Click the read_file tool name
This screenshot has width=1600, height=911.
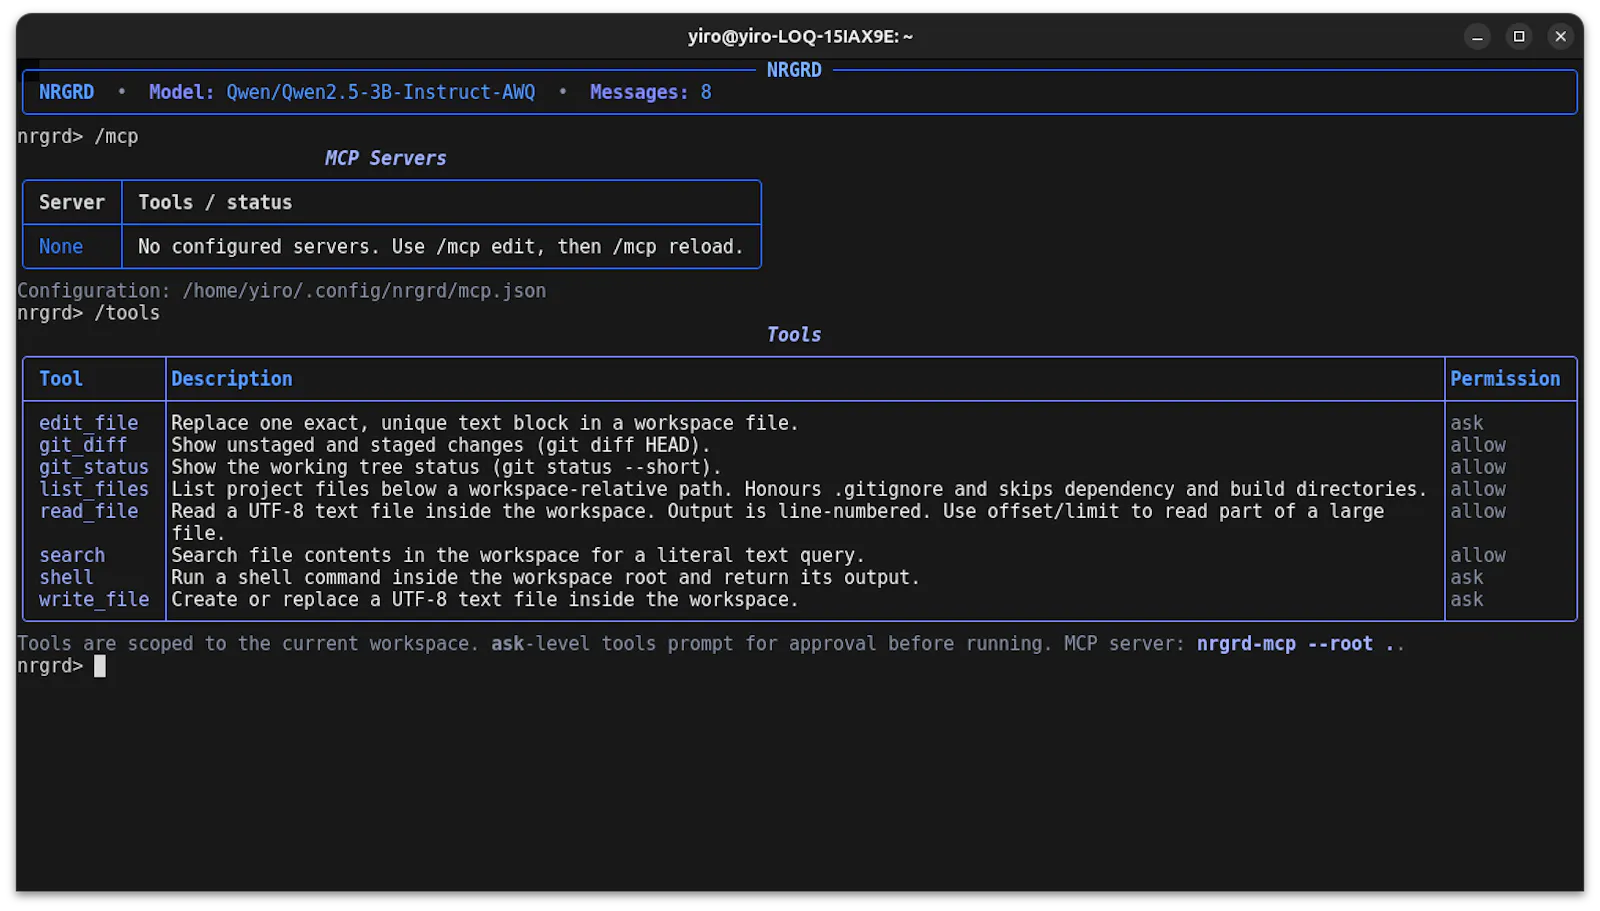pos(89,511)
